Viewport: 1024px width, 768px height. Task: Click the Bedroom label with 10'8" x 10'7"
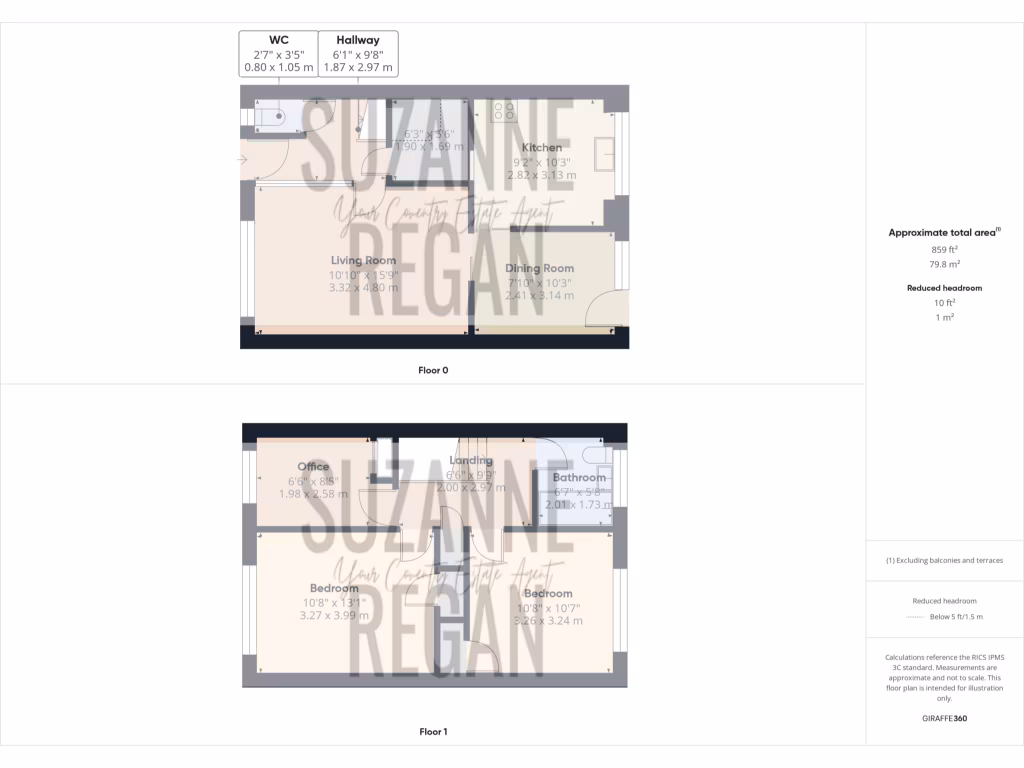click(x=547, y=594)
